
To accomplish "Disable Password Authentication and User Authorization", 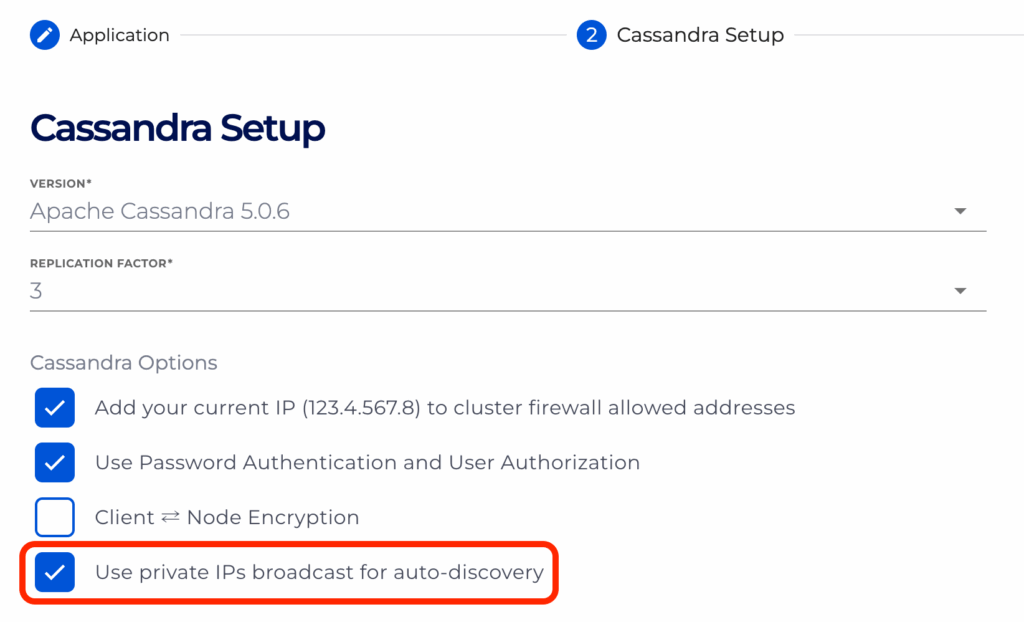I will [54, 462].
